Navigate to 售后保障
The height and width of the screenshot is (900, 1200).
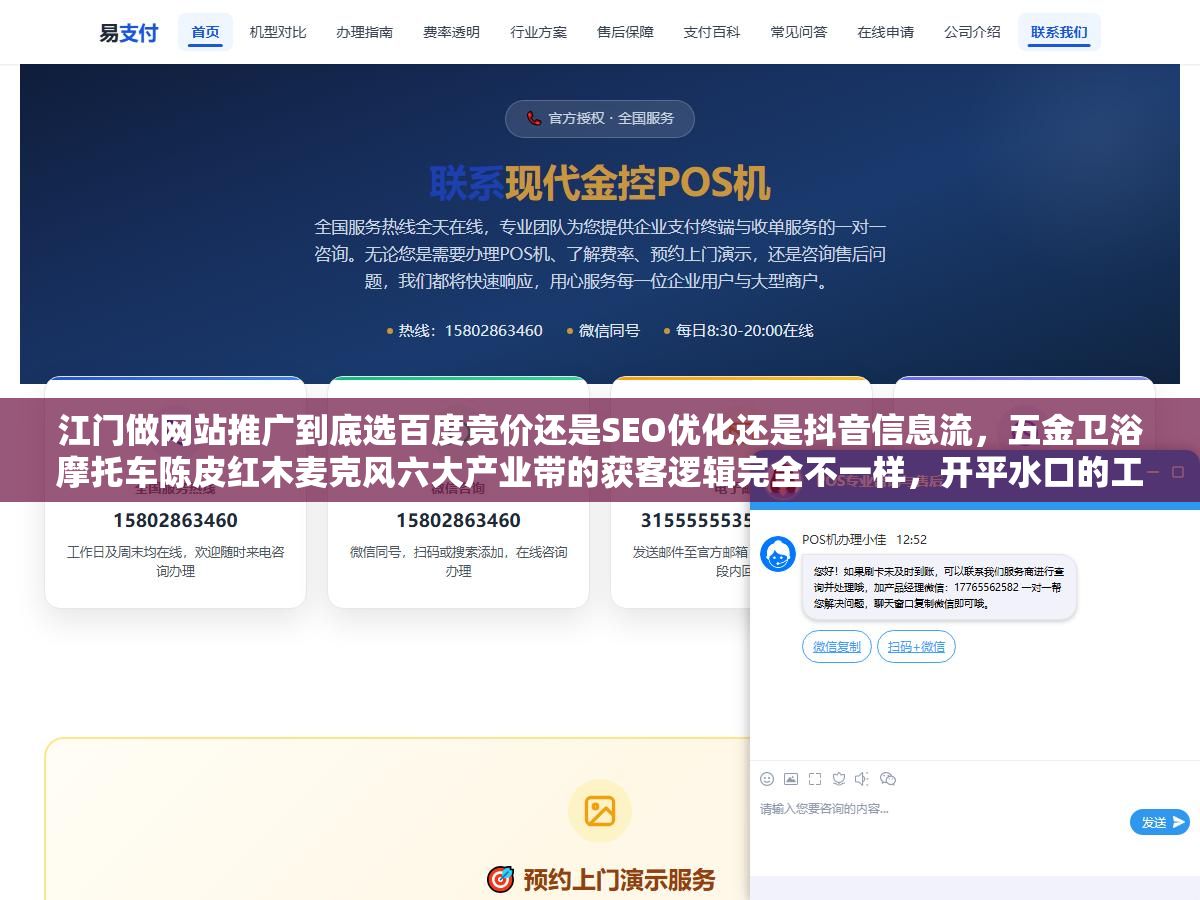tap(625, 32)
